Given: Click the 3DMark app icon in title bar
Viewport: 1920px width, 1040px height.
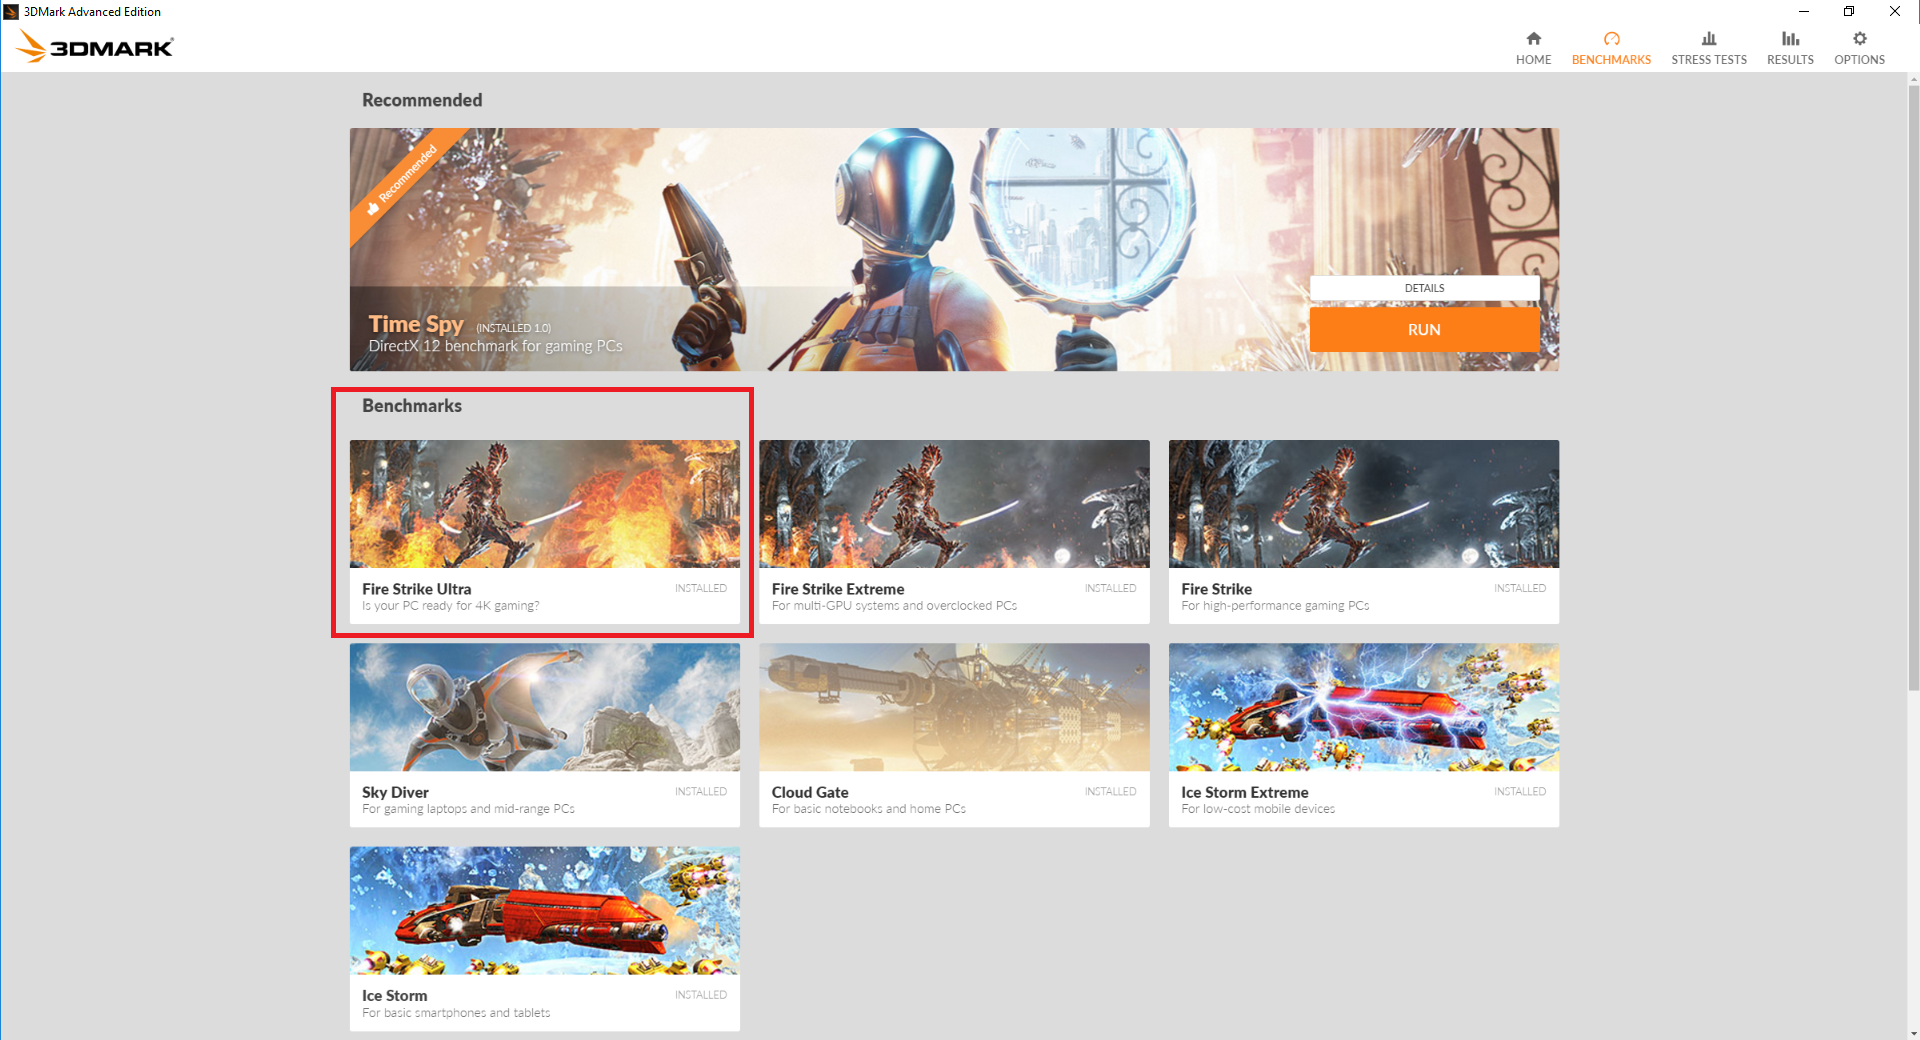Looking at the screenshot, I should tap(11, 12).
